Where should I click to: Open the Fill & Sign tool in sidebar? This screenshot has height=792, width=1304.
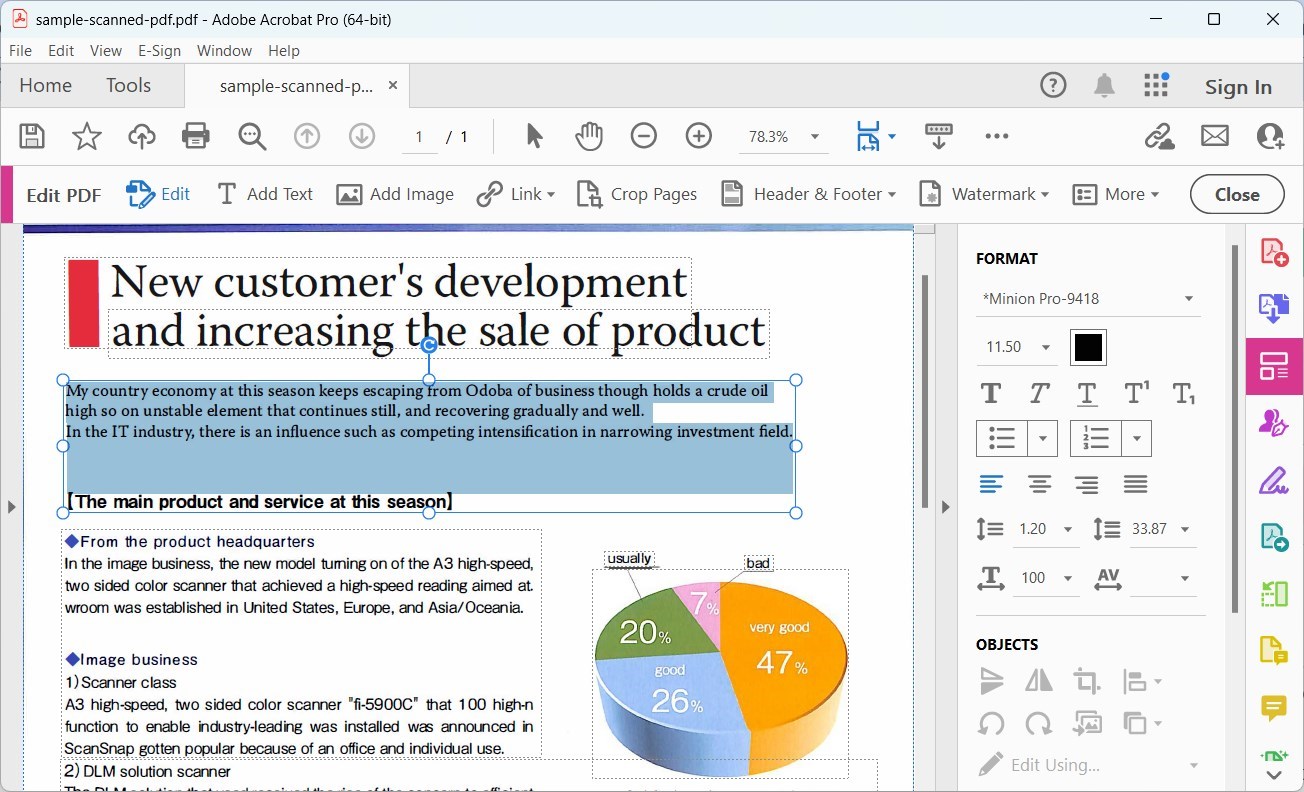(1274, 480)
